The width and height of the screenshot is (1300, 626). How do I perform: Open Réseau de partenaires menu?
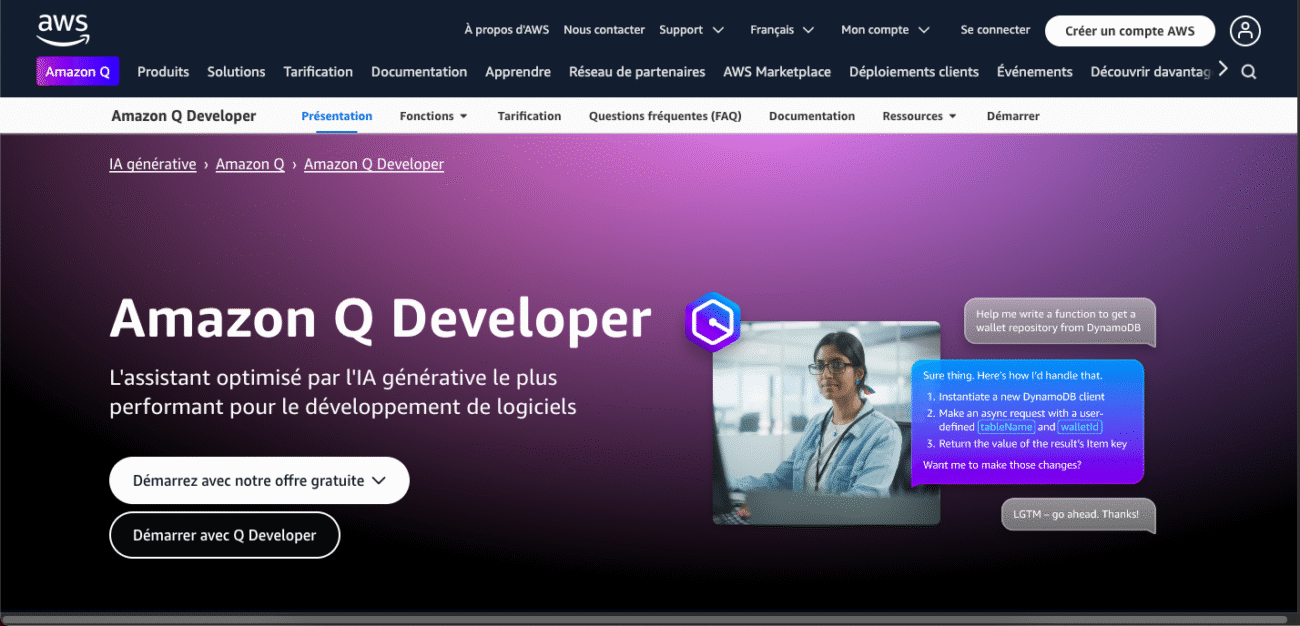click(637, 72)
